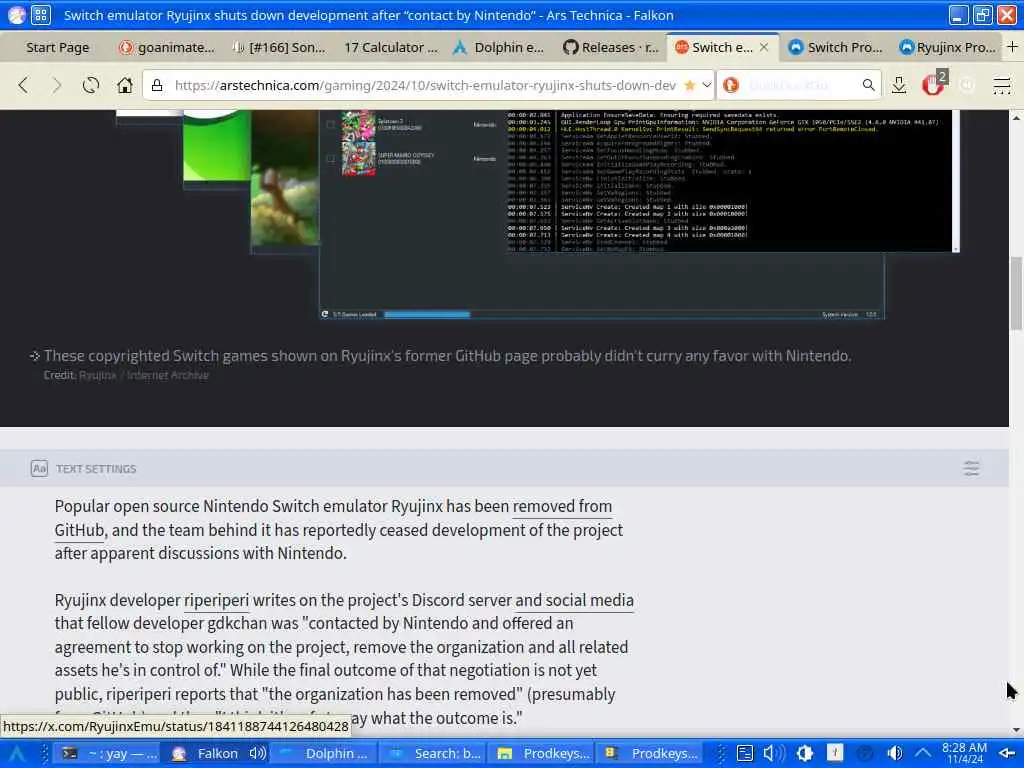Image resolution: width=1024 pixels, height=768 pixels.
Task: Go back to the previous page
Action: (x=24, y=85)
